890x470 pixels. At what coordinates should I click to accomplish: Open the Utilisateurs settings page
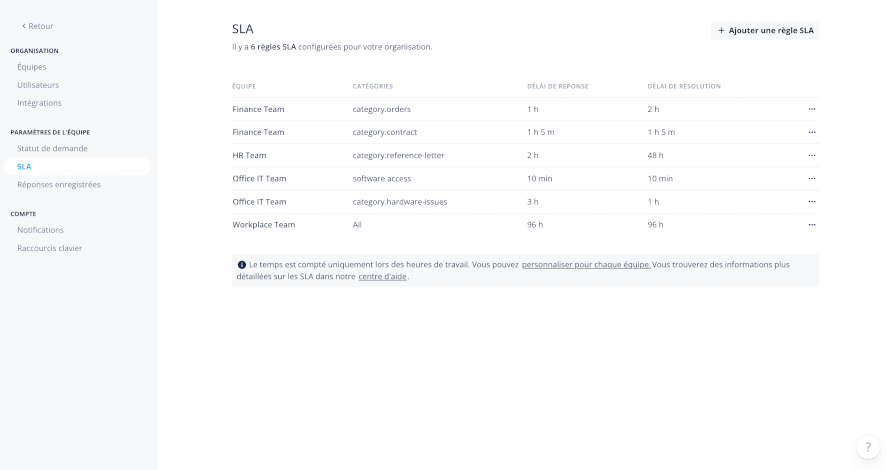coord(38,85)
